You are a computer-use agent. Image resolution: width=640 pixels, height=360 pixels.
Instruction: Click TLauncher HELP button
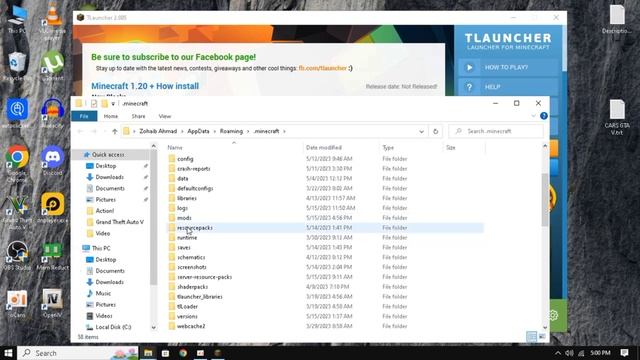point(508,87)
